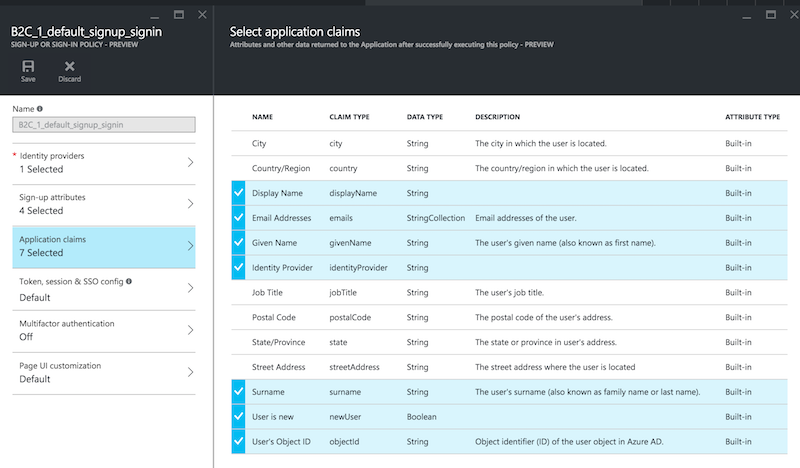Click the '7 Selected' text
800x468 pixels.
pyautogui.click(x=41, y=253)
